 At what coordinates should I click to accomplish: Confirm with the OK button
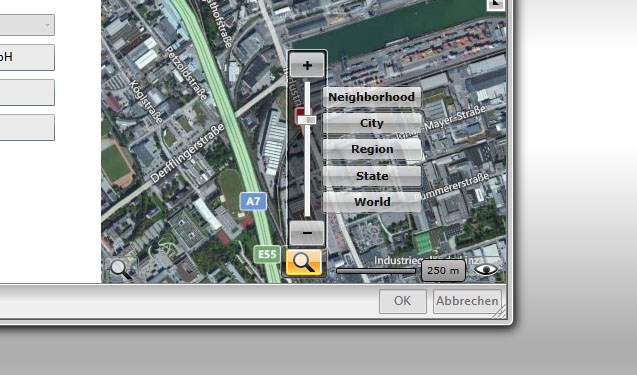point(403,301)
